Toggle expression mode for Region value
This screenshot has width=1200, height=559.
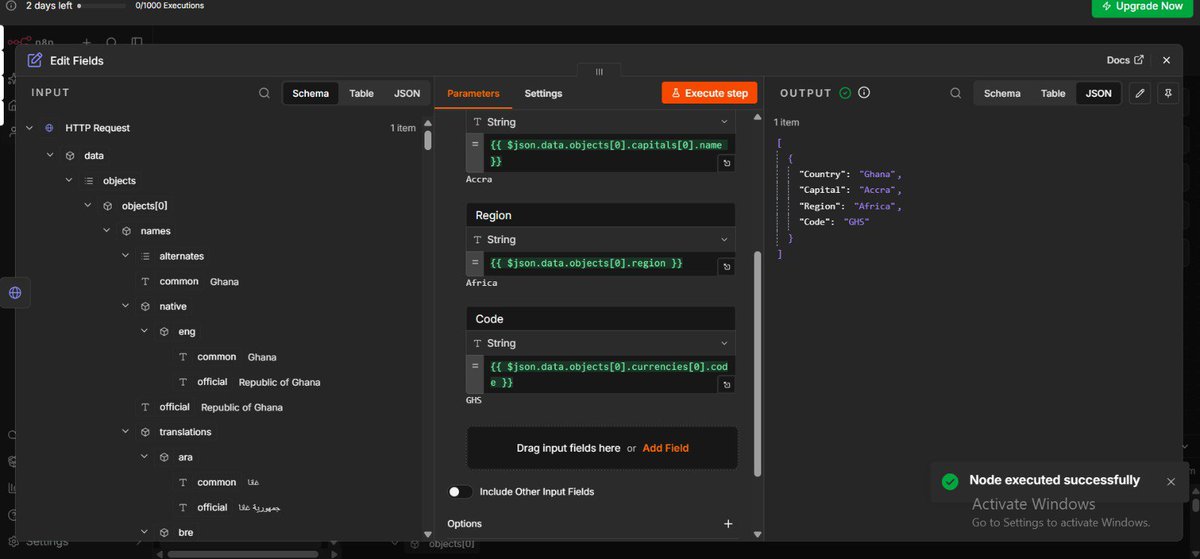476,263
